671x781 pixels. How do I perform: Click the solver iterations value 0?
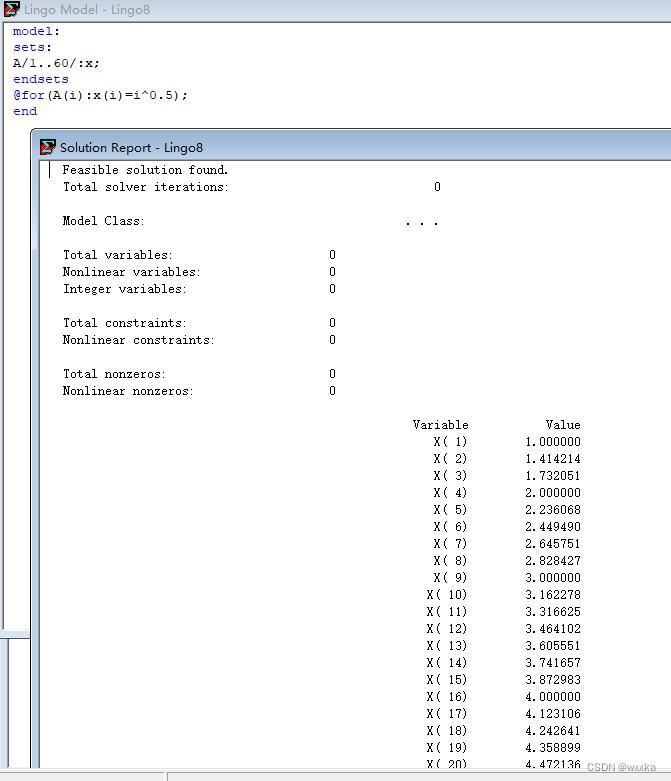pos(437,187)
